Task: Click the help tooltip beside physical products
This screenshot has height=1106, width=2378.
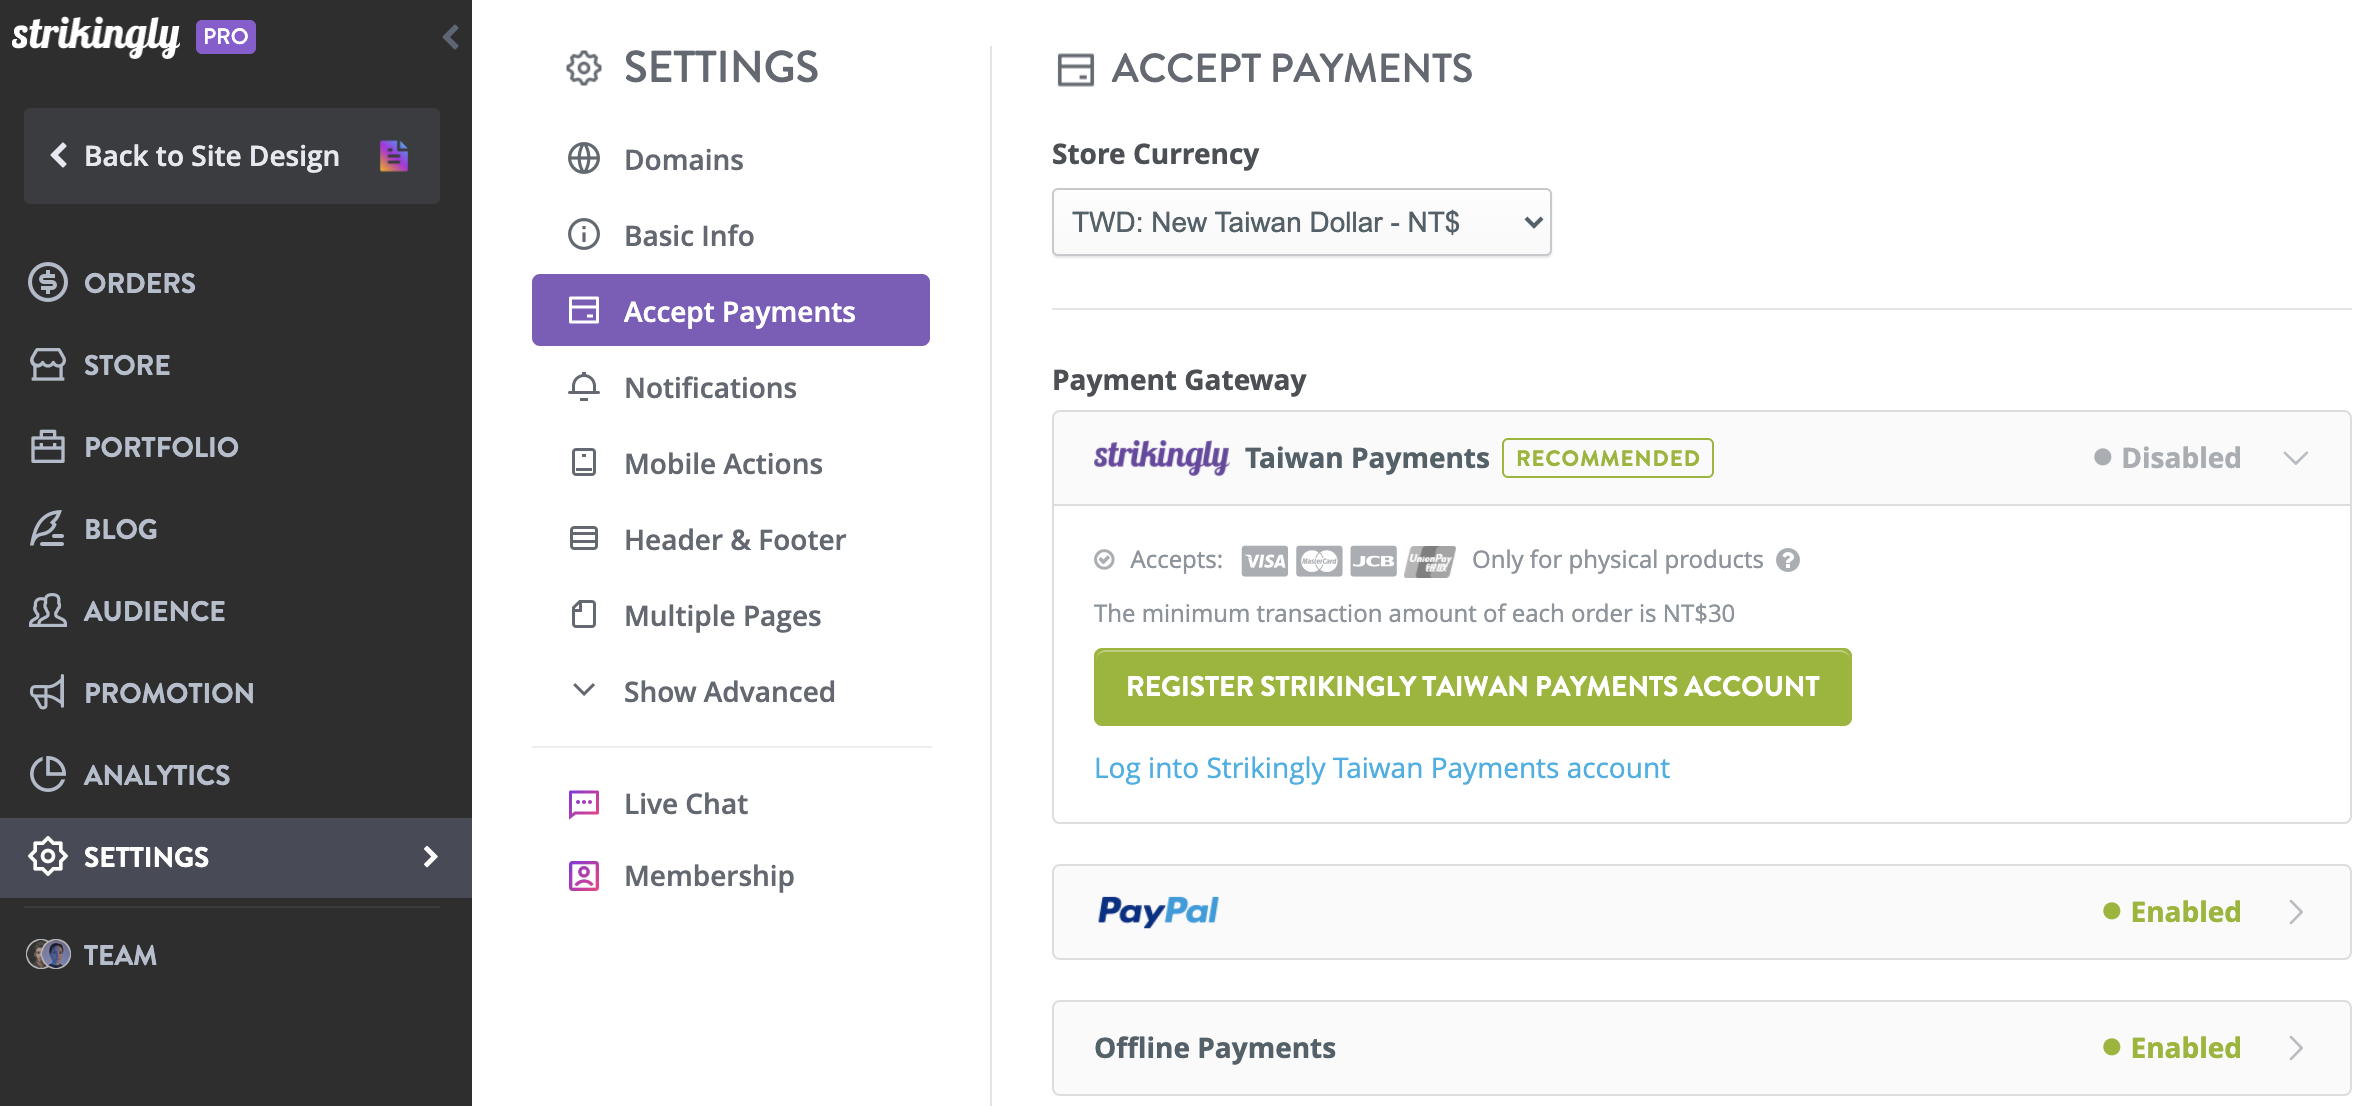Action: [1787, 560]
